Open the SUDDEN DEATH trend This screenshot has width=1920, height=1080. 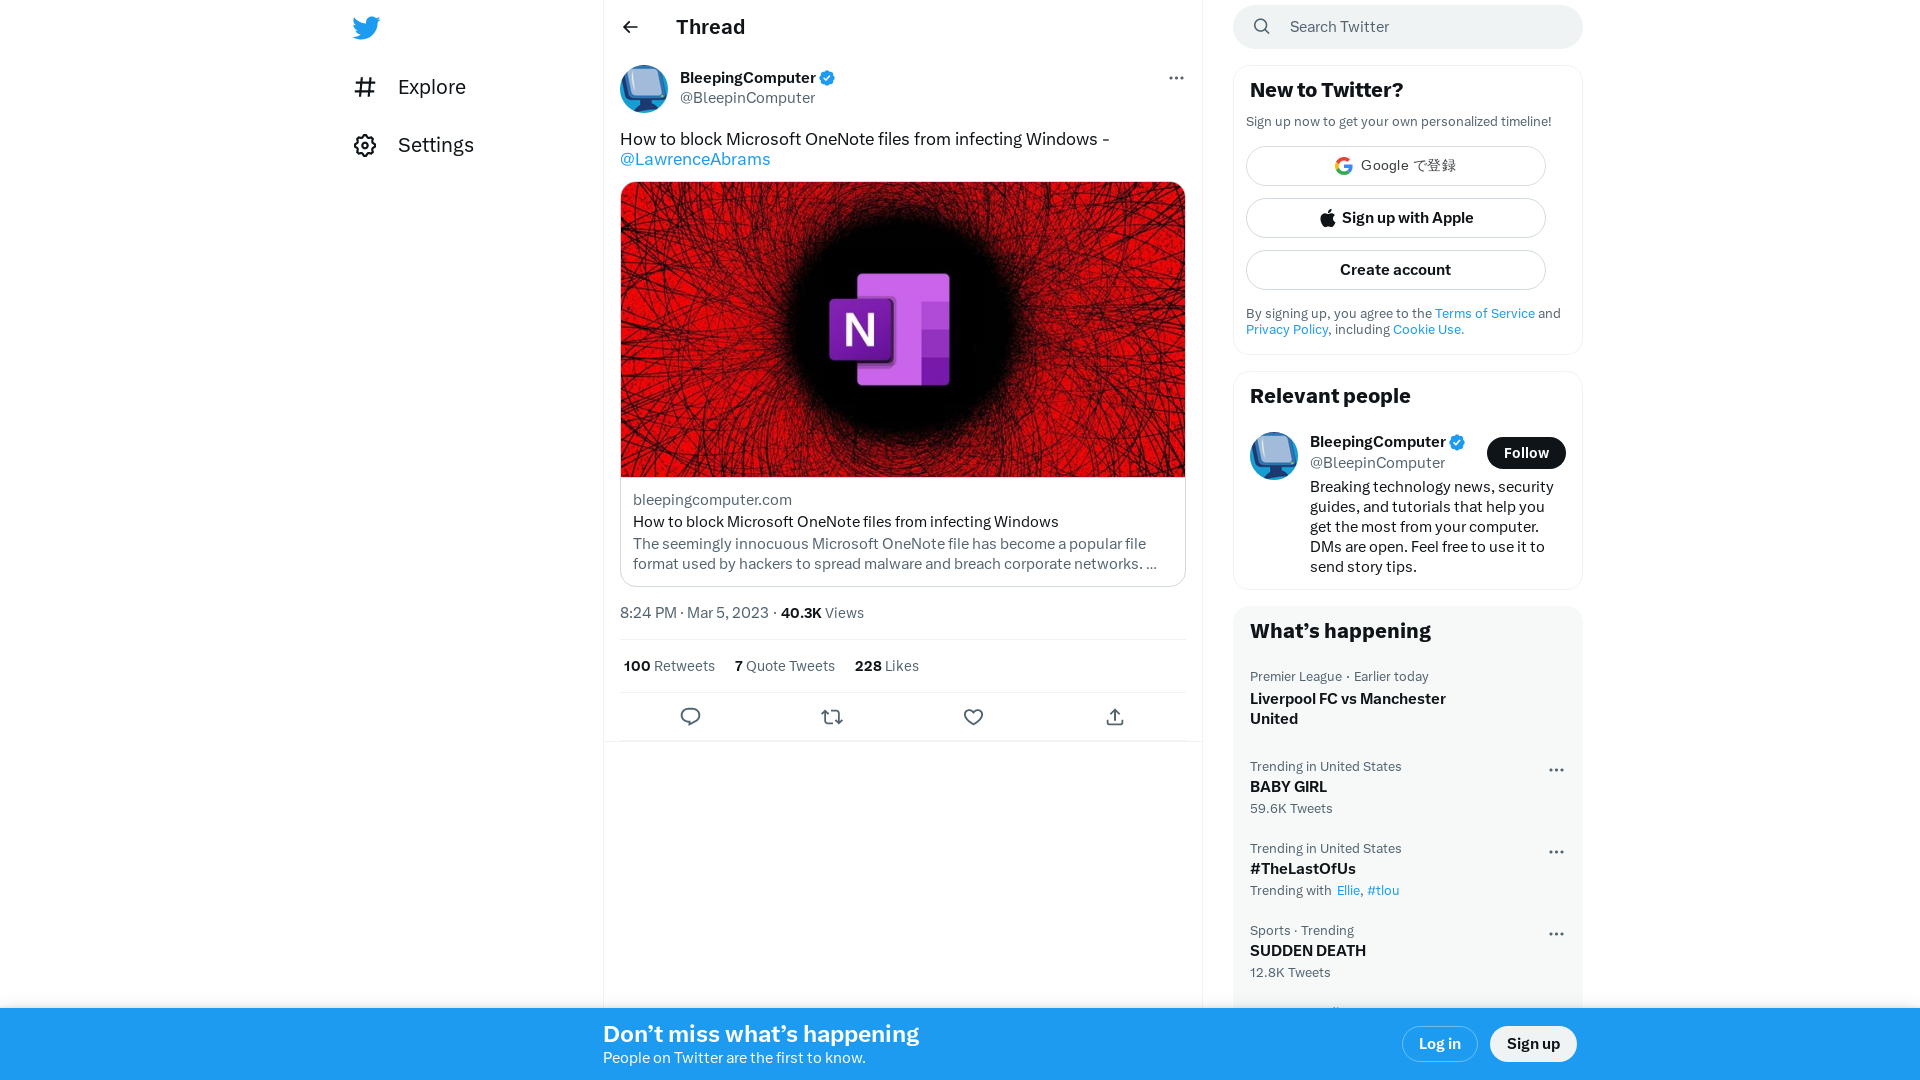(1408, 951)
